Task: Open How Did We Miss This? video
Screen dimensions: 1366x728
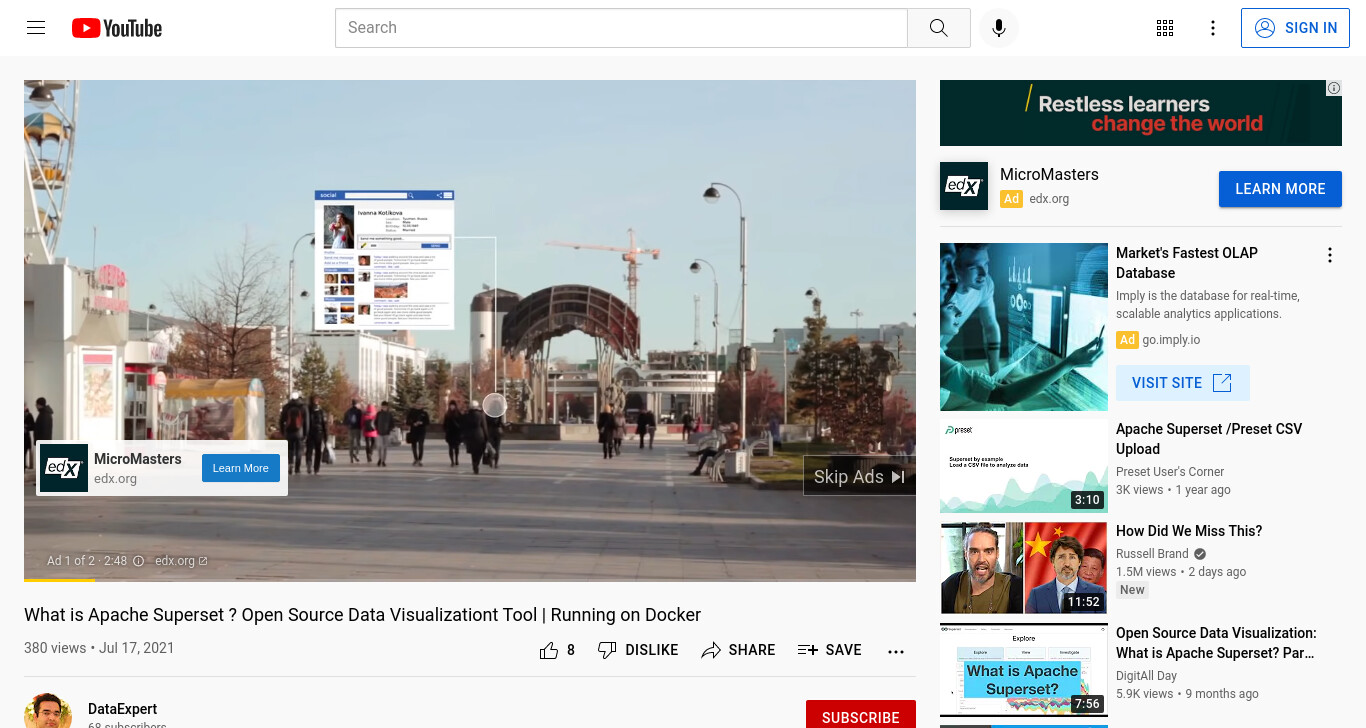Action: click(1189, 531)
